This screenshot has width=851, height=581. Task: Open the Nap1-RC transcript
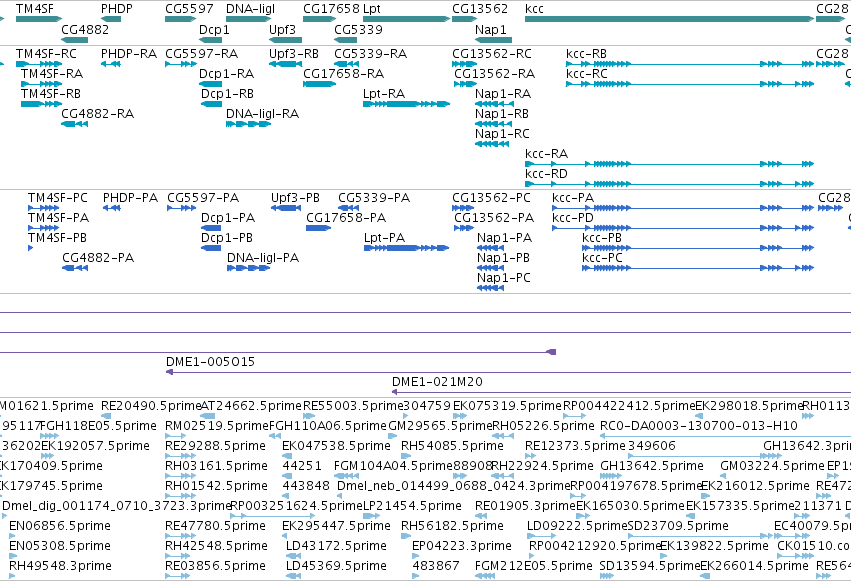[492, 144]
